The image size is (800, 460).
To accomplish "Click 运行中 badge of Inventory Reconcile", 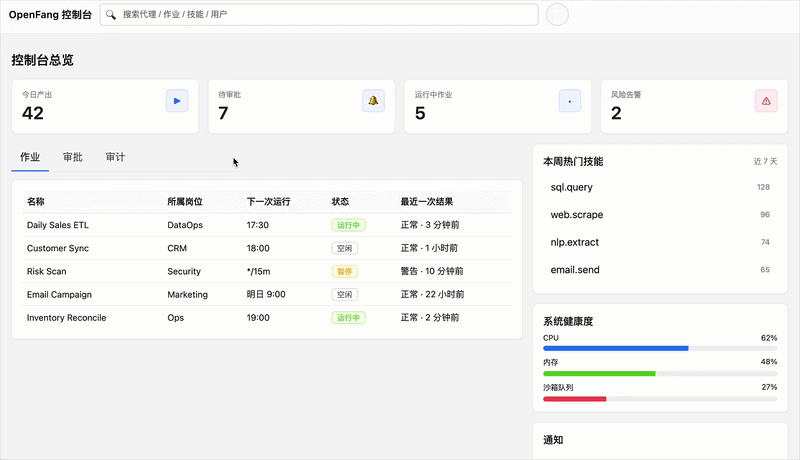I will [x=347, y=317].
